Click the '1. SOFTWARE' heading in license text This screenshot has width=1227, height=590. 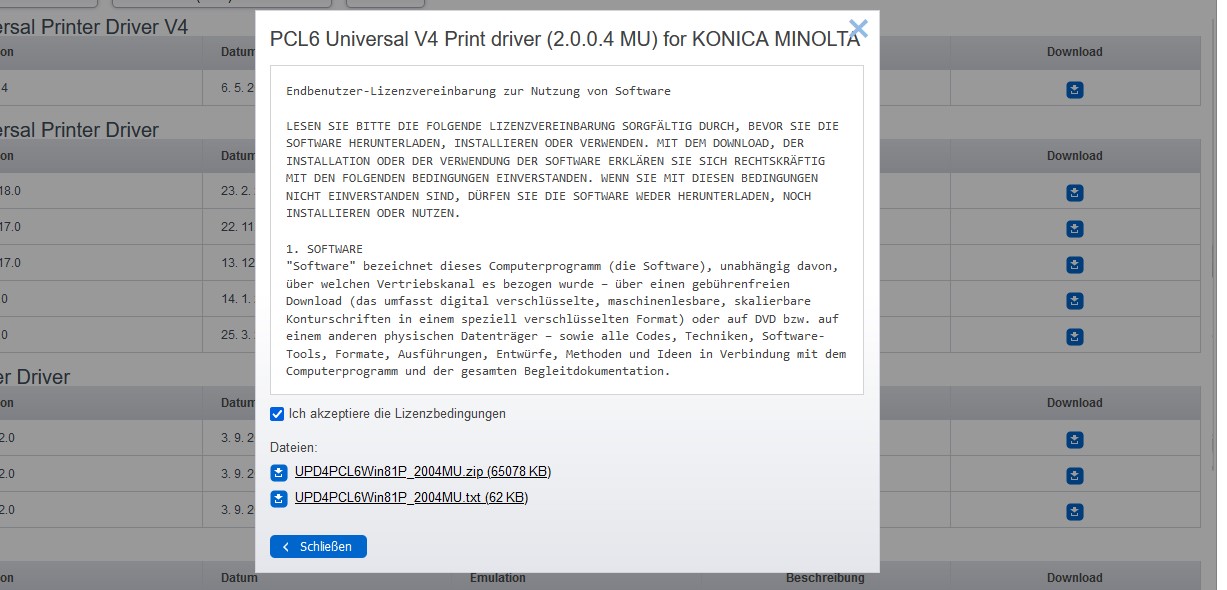point(325,248)
